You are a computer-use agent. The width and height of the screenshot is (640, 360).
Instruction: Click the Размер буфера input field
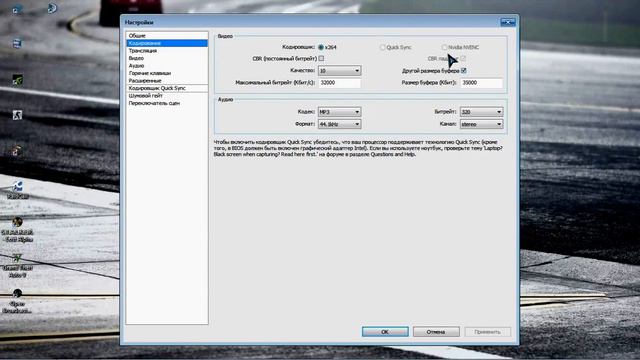coord(481,82)
